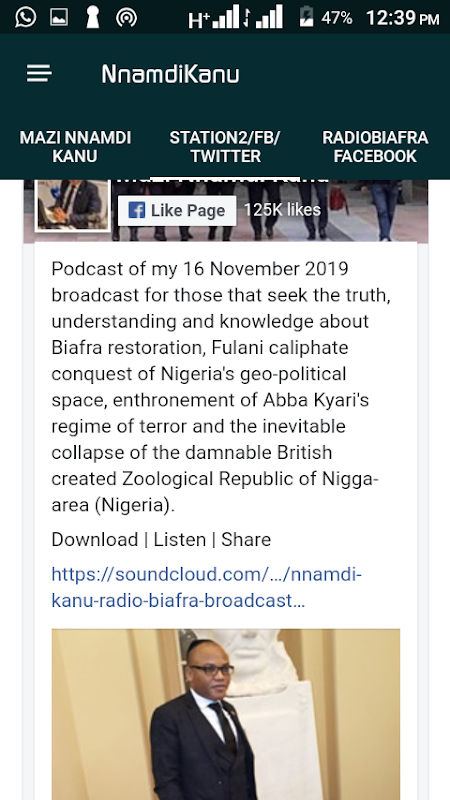This screenshot has width=450, height=800.
Task: Tap the WhatsApp notification icon
Action: [26, 18]
